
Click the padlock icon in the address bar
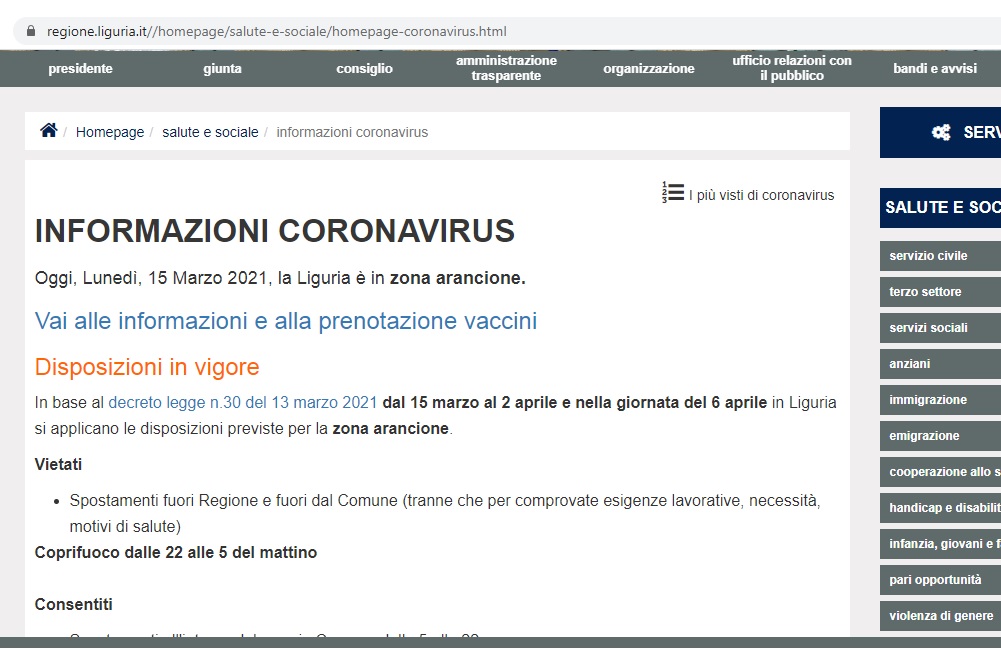point(30,31)
